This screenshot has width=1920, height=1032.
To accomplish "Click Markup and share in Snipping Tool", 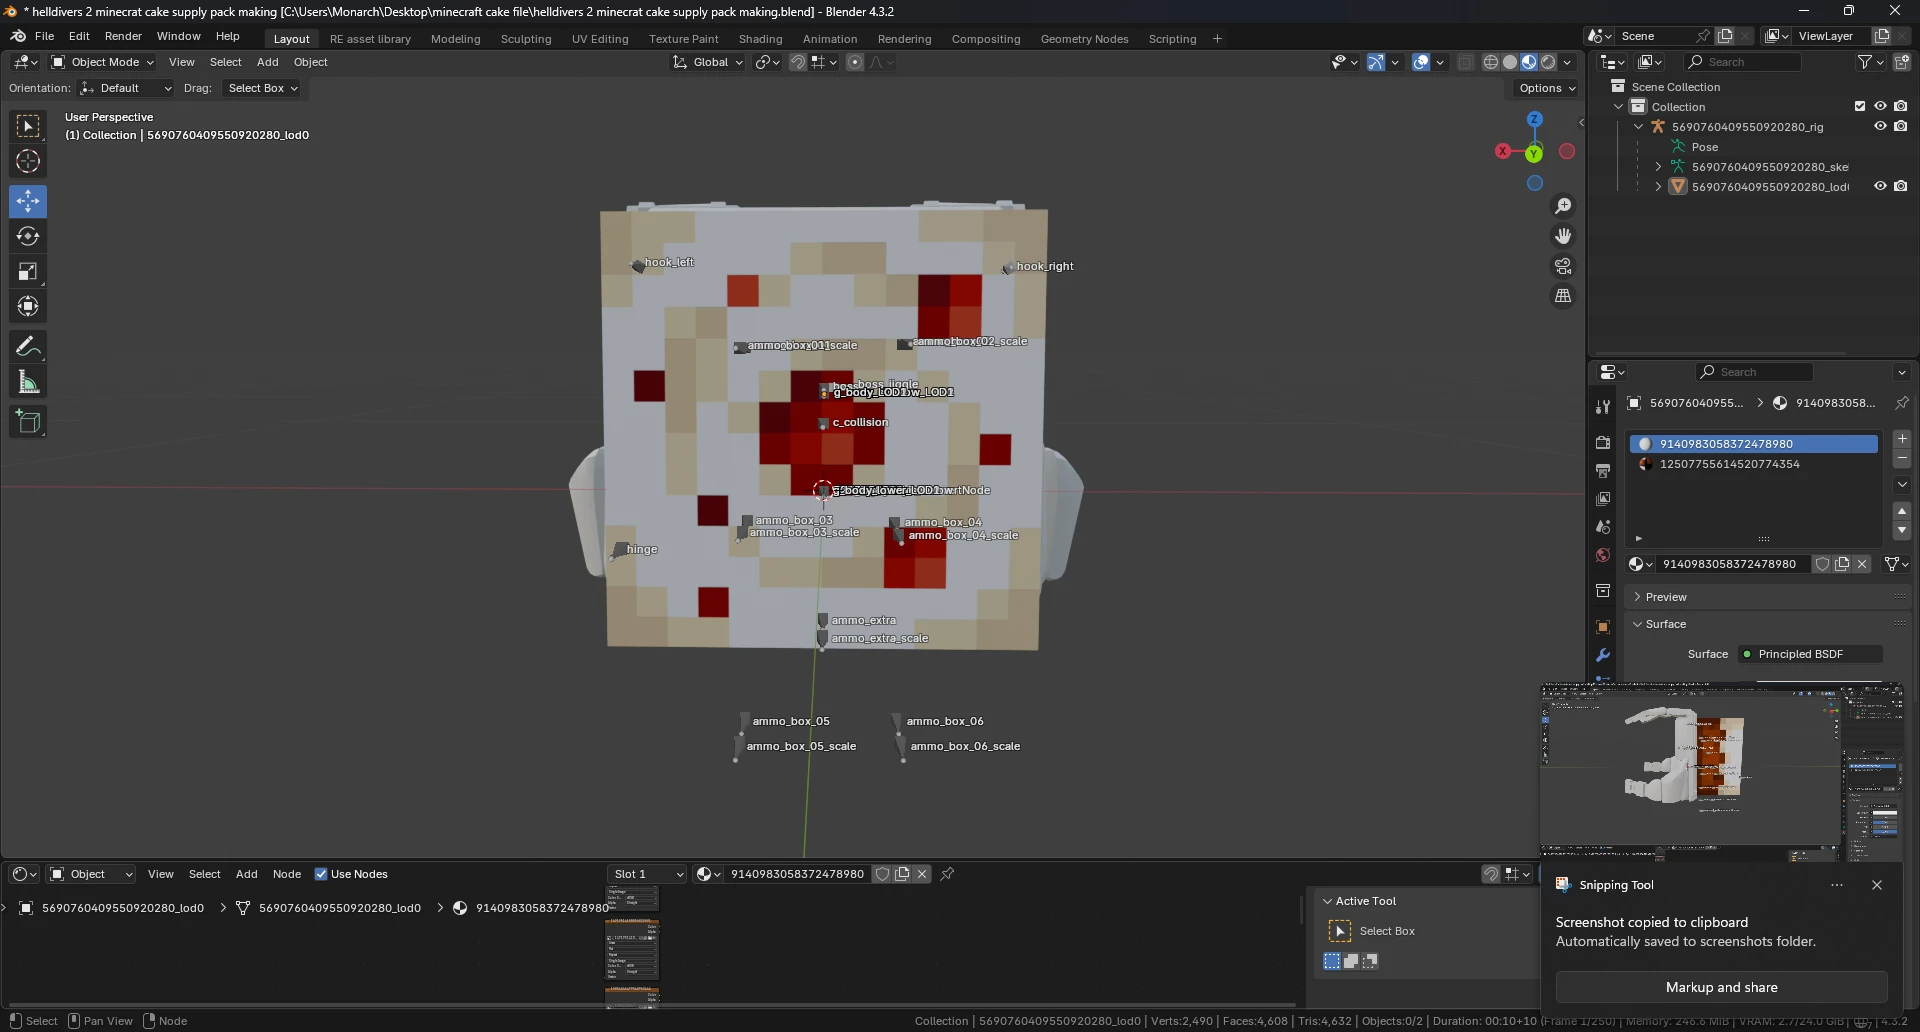I will pos(1721,987).
